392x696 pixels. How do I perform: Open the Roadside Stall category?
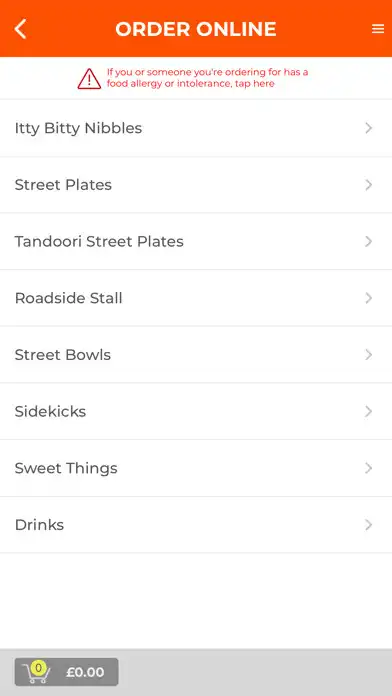tap(196, 298)
